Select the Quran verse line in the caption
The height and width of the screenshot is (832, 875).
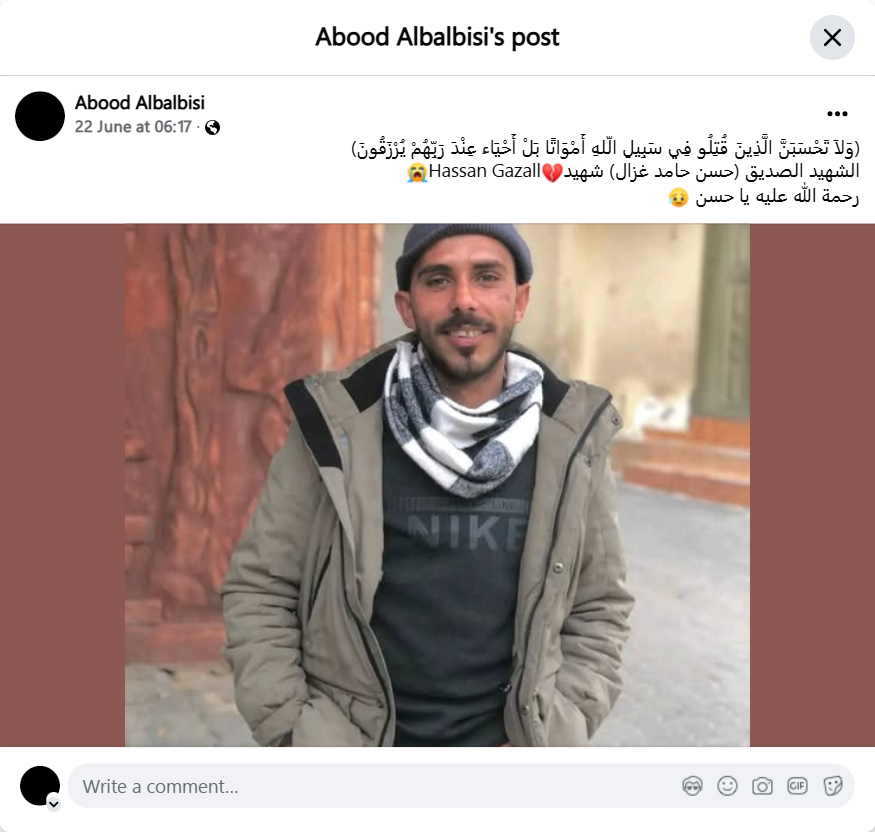coord(605,148)
